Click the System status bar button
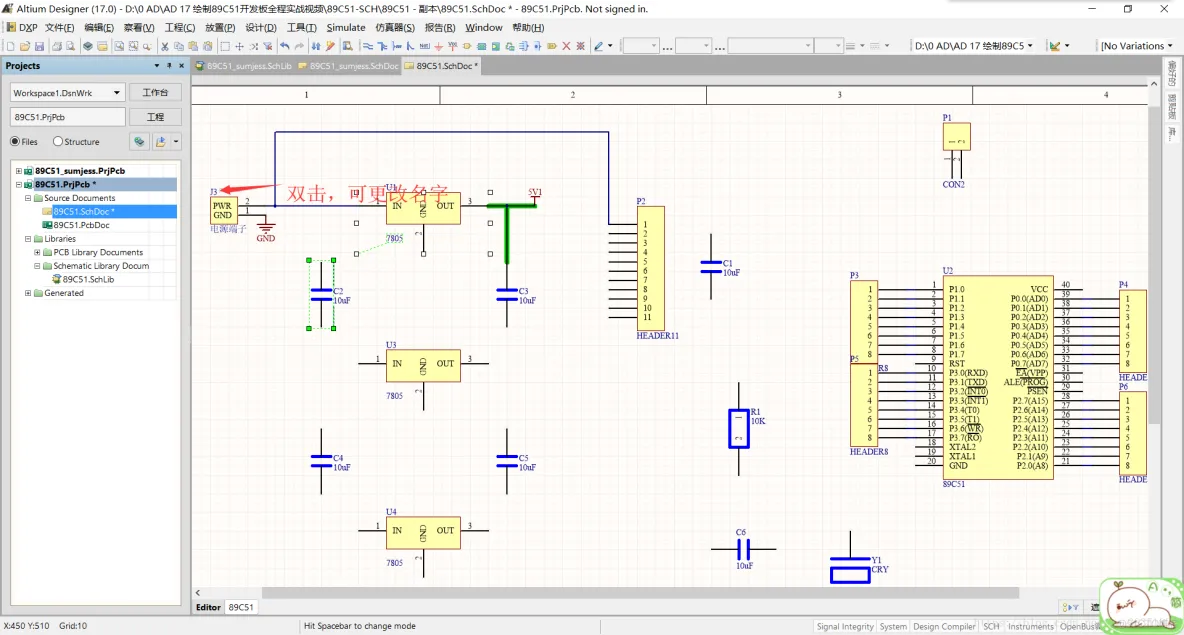Viewport: 1184px width, 635px height. tap(893, 627)
